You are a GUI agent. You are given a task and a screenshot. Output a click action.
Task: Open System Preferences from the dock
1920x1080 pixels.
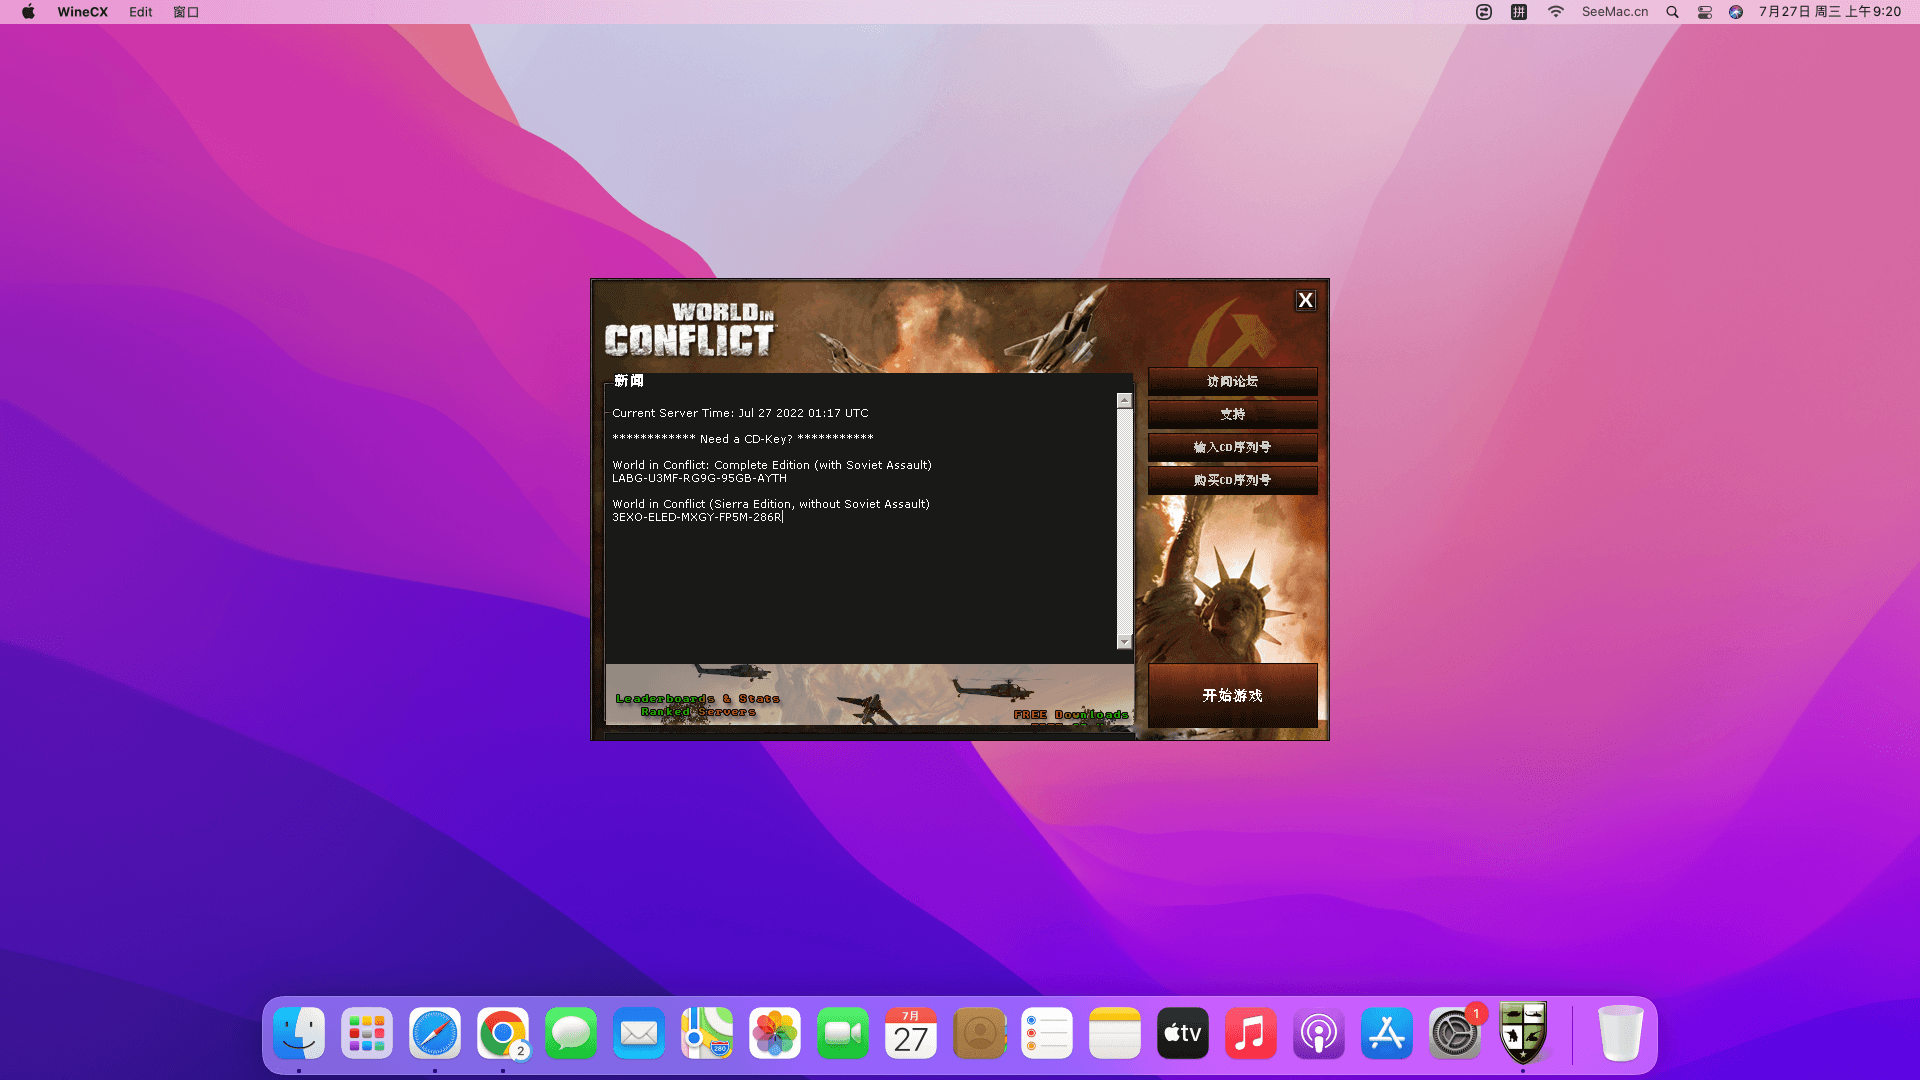click(1454, 1033)
